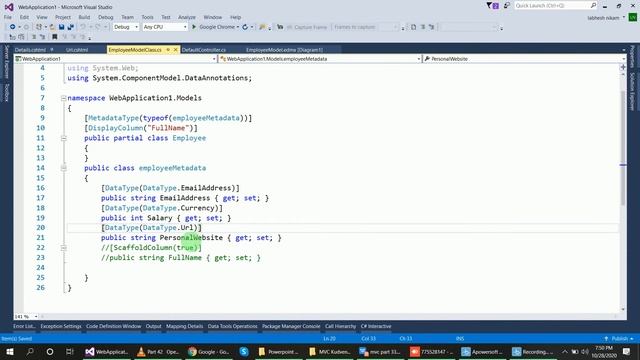Switch to the DefaultController.cs tab
This screenshot has width=640, height=360.
pos(204,50)
